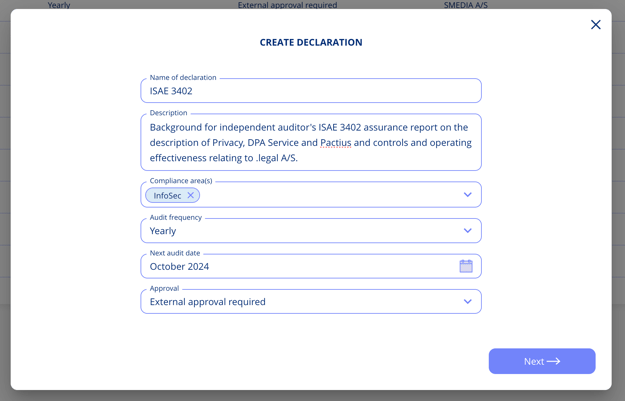Click inside the Description text area
The image size is (625, 401).
click(x=310, y=142)
